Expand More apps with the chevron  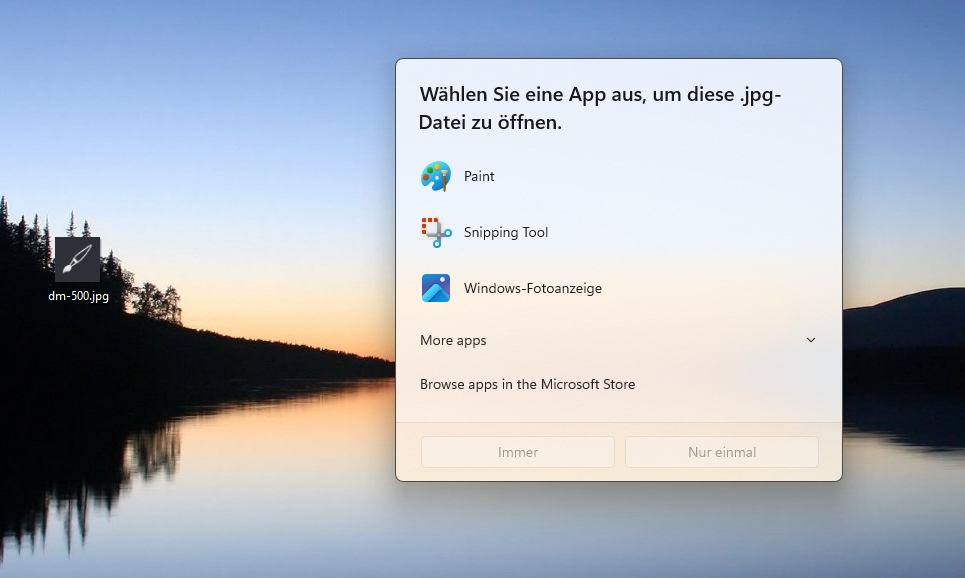[811, 340]
